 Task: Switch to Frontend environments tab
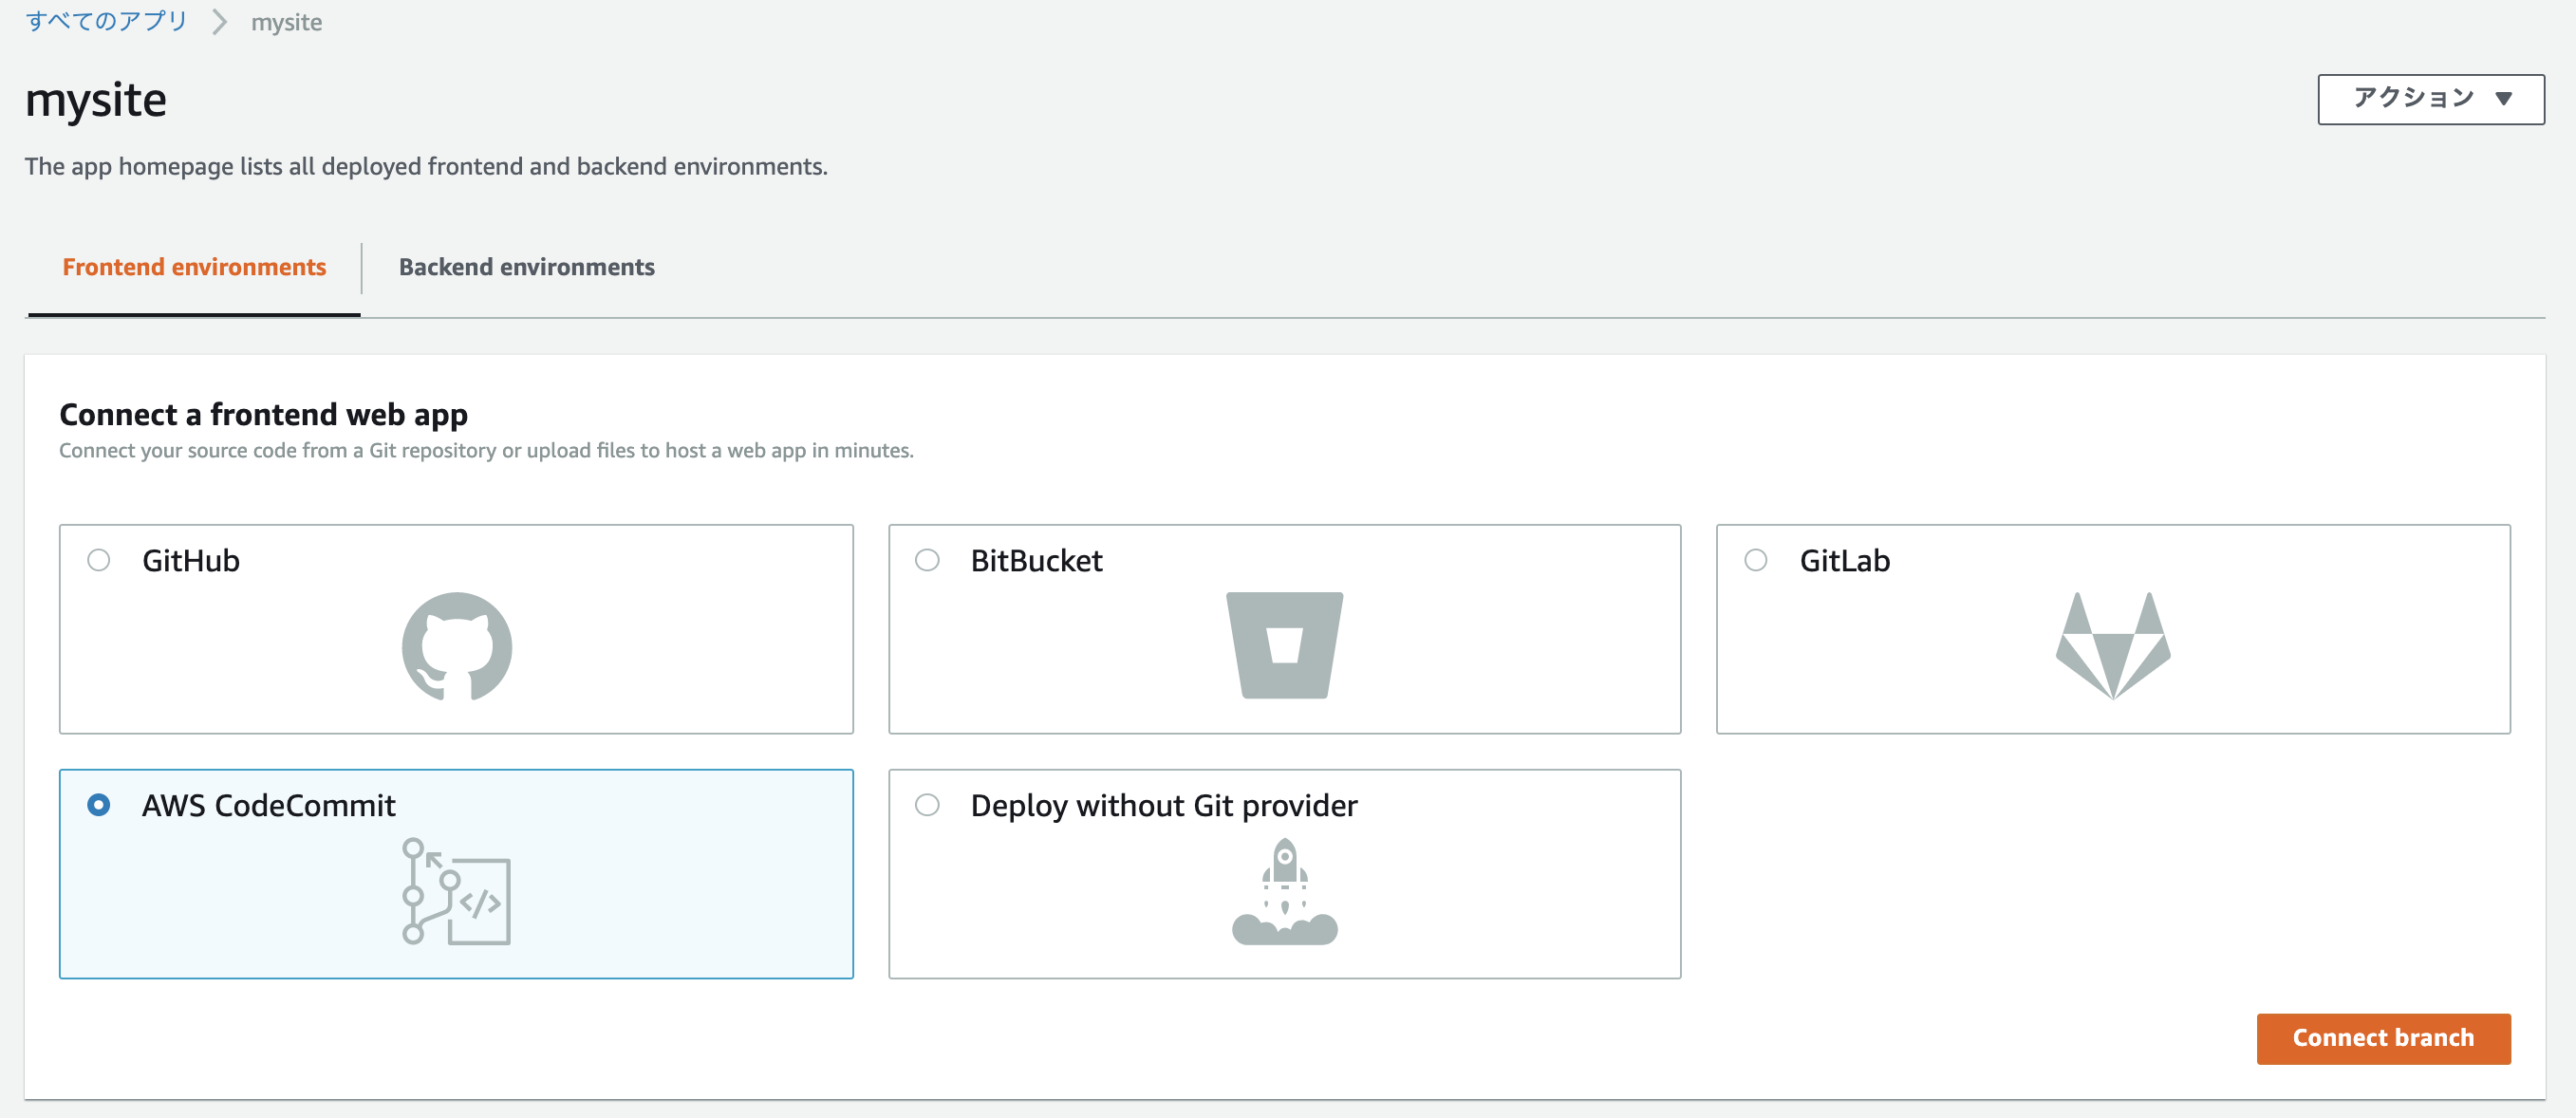[x=194, y=267]
